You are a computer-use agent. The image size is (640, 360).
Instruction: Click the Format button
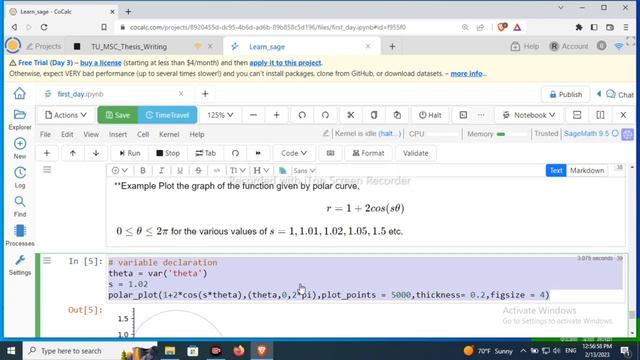[x=368, y=153]
